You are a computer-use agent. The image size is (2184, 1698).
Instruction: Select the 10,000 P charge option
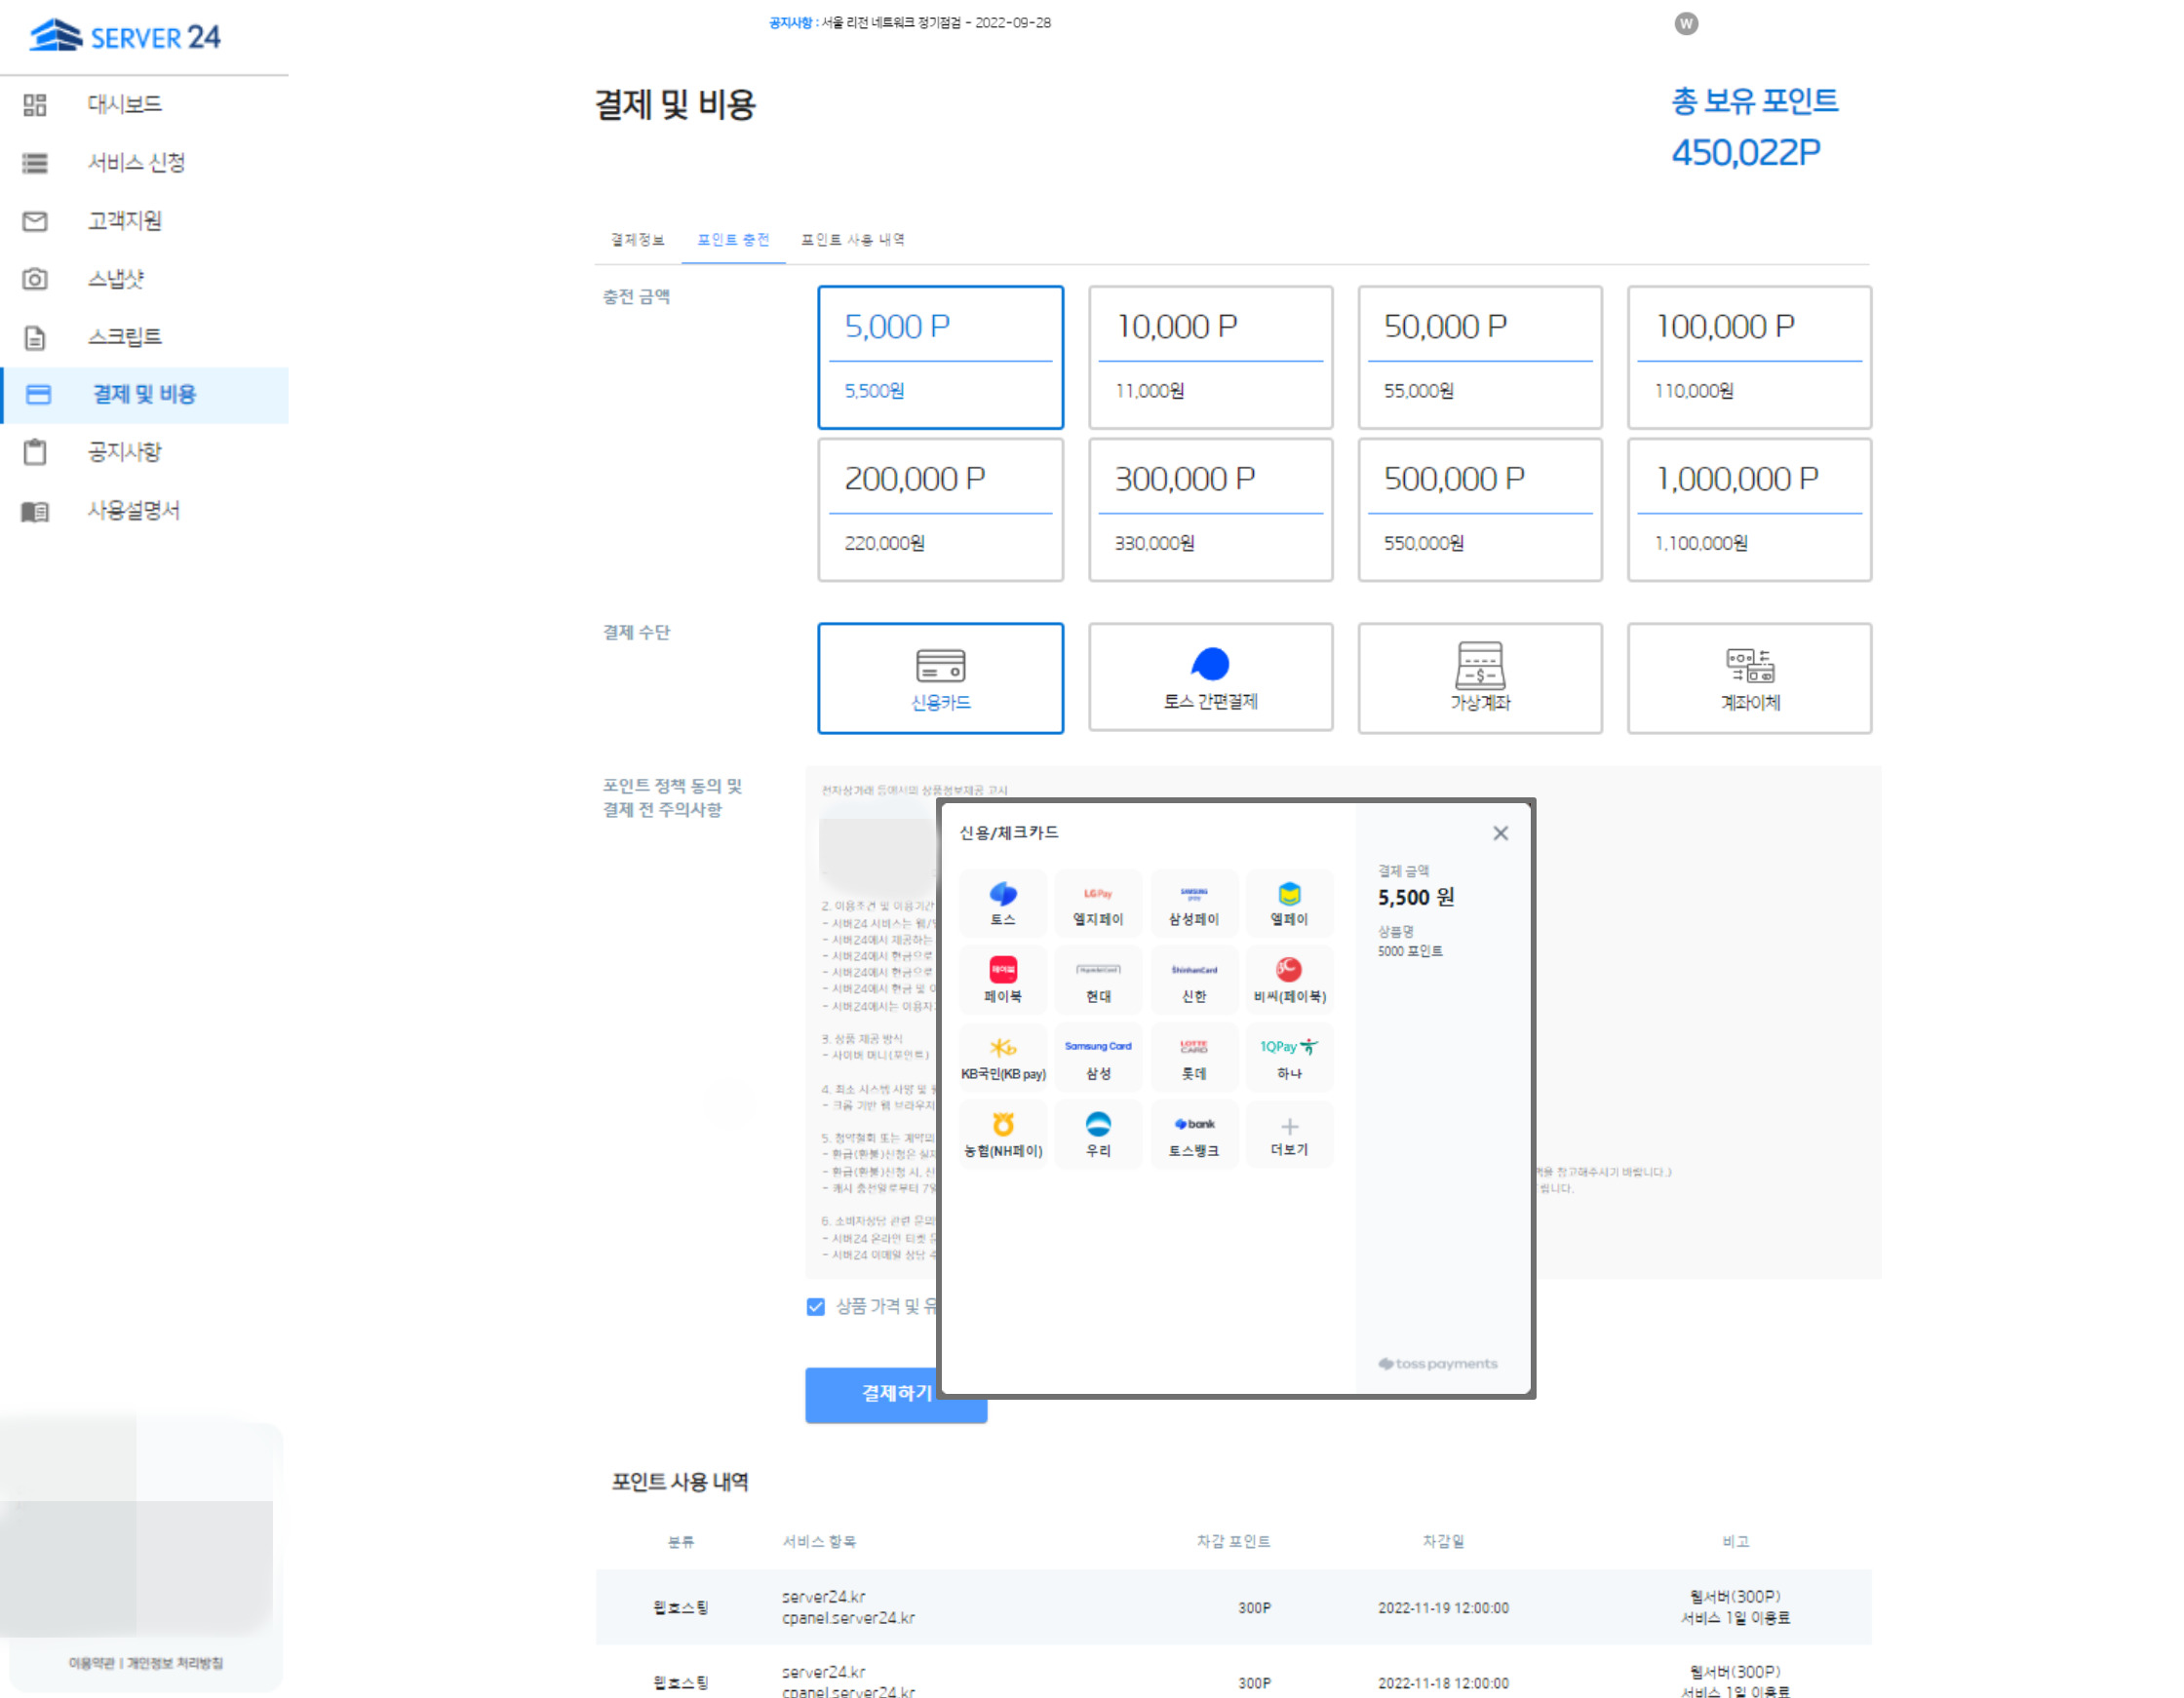pos(1210,357)
